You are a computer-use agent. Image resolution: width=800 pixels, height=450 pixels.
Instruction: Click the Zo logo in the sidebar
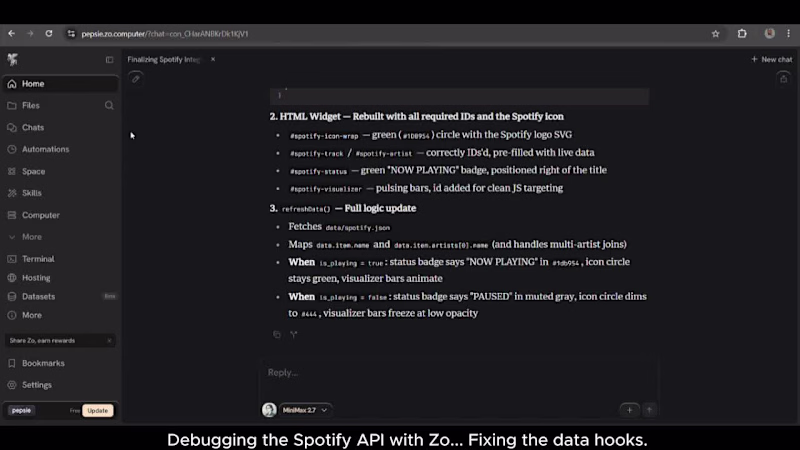coord(12,60)
